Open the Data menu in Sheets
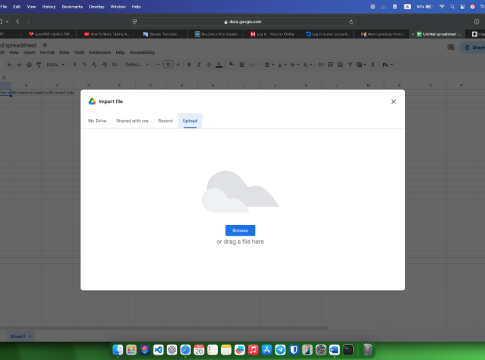The image size is (485, 360). coord(64,52)
